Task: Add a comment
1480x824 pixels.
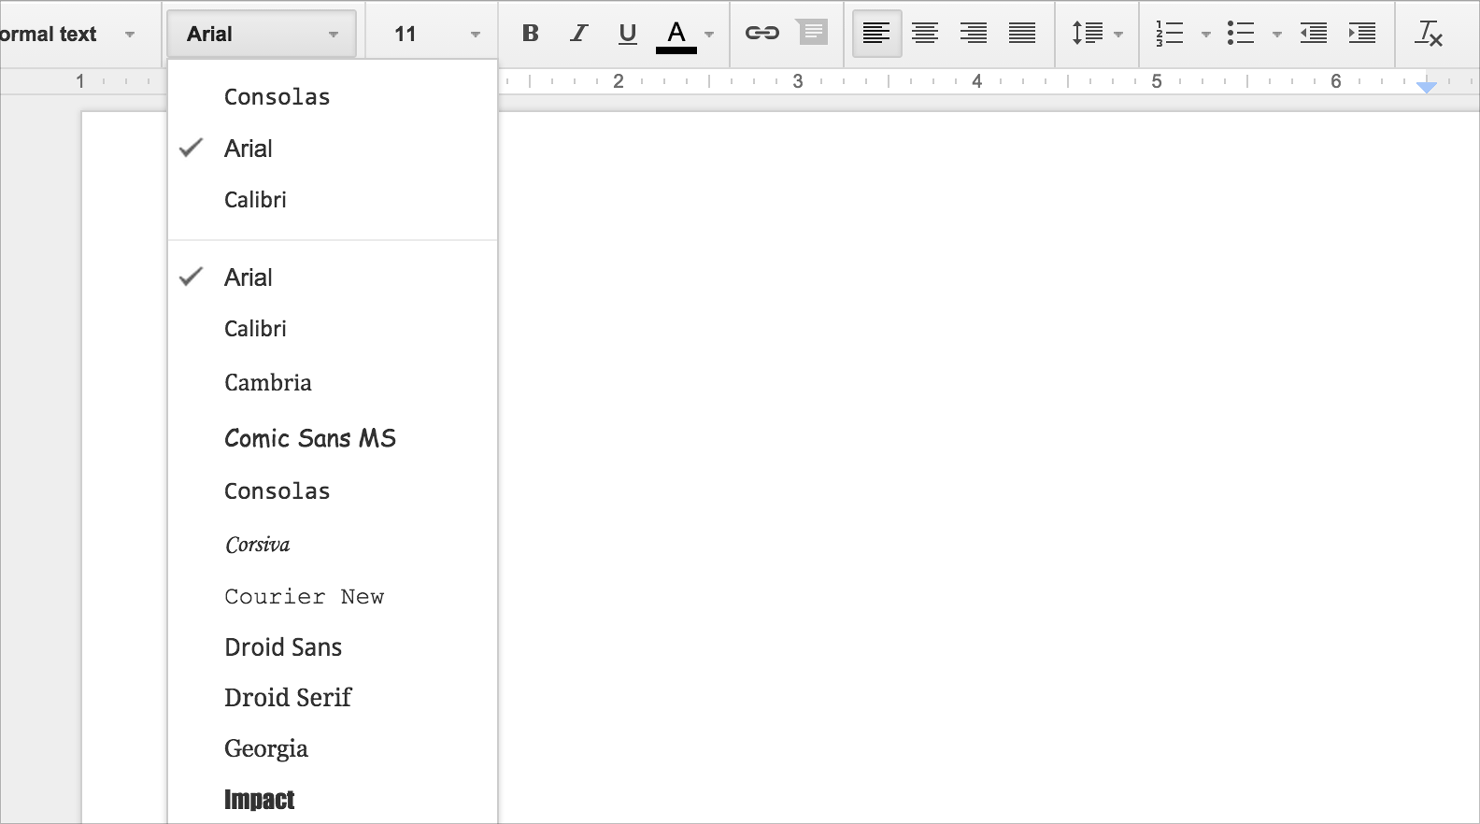Action: [x=813, y=32]
